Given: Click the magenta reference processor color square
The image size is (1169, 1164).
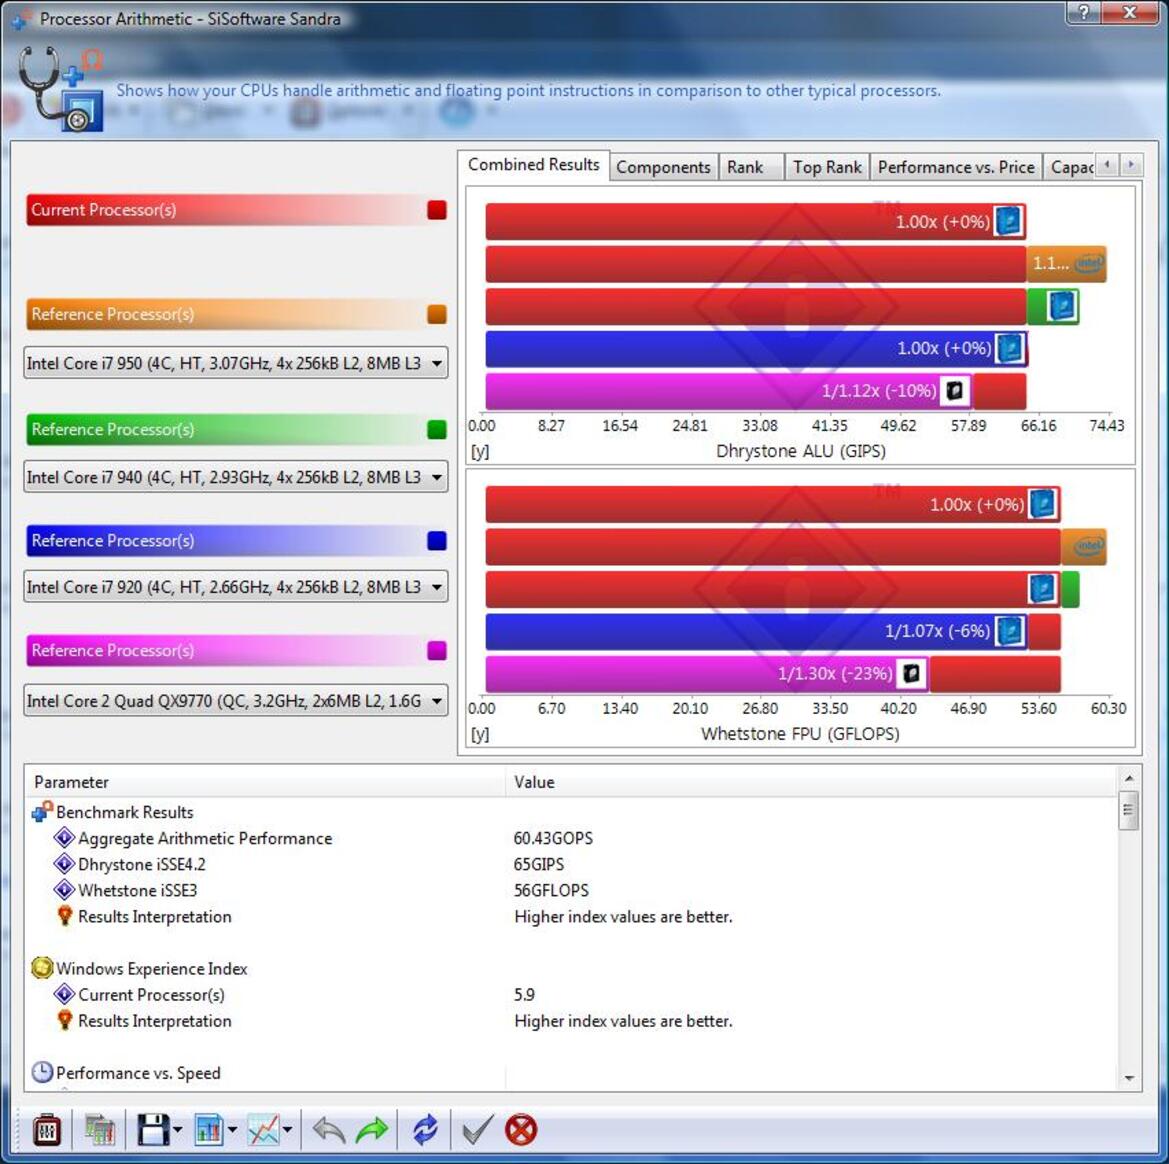Looking at the screenshot, I should (437, 651).
